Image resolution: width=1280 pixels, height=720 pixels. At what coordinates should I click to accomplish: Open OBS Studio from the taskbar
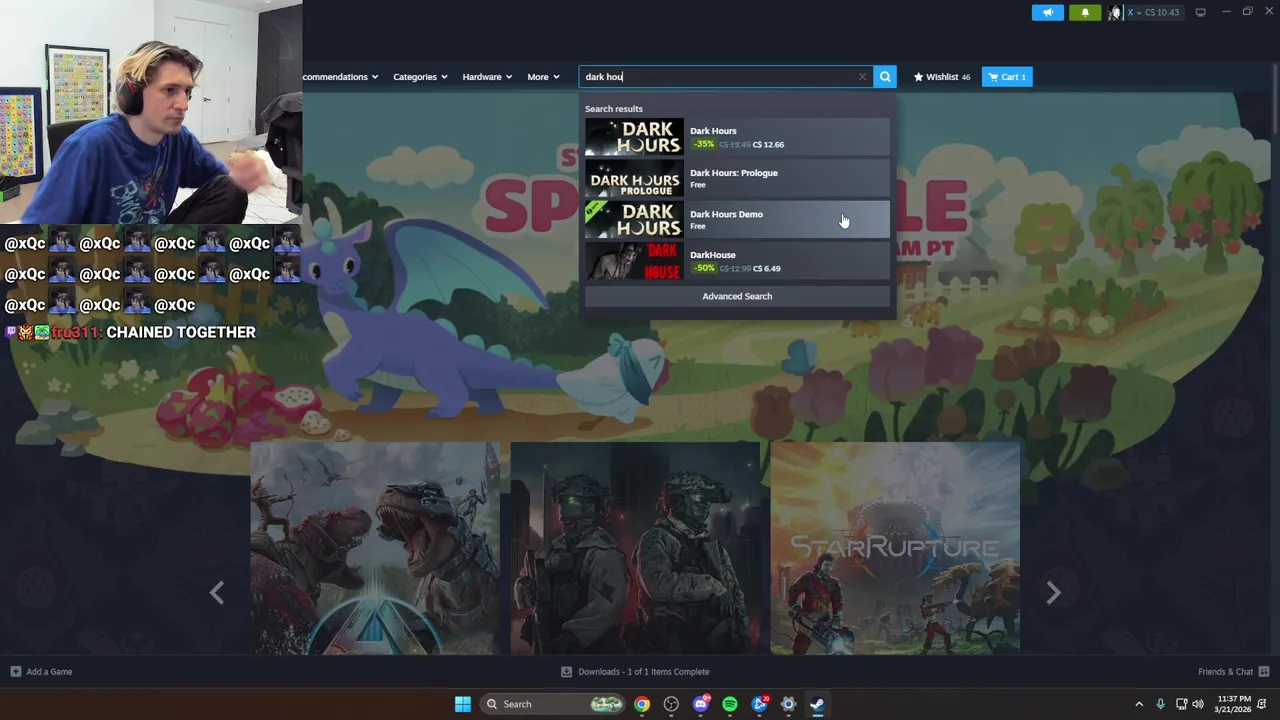pyautogui.click(x=671, y=704)
